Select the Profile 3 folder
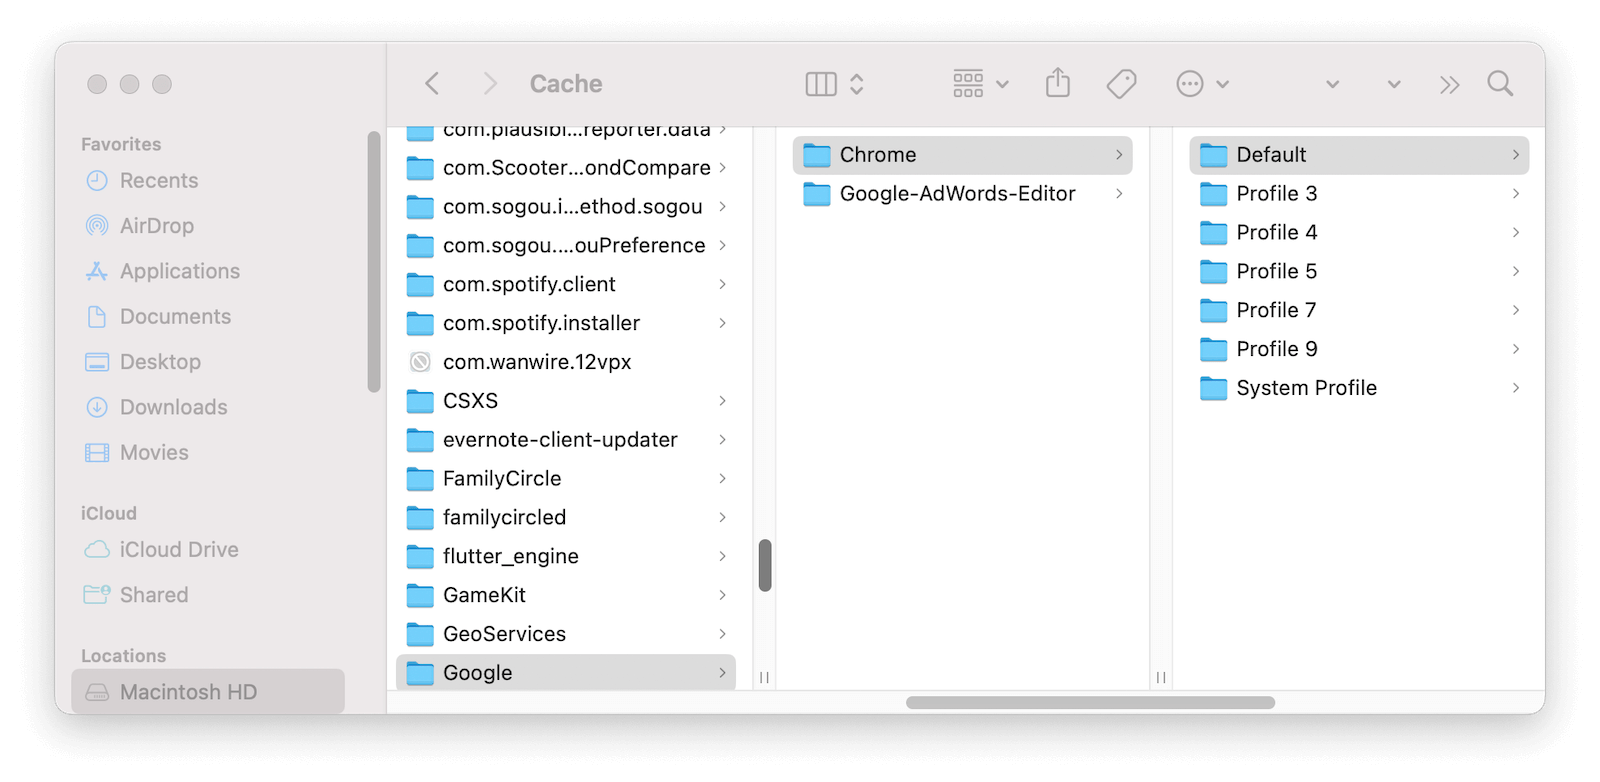This screenshot has height=782, width=1600. (1359, 194)
